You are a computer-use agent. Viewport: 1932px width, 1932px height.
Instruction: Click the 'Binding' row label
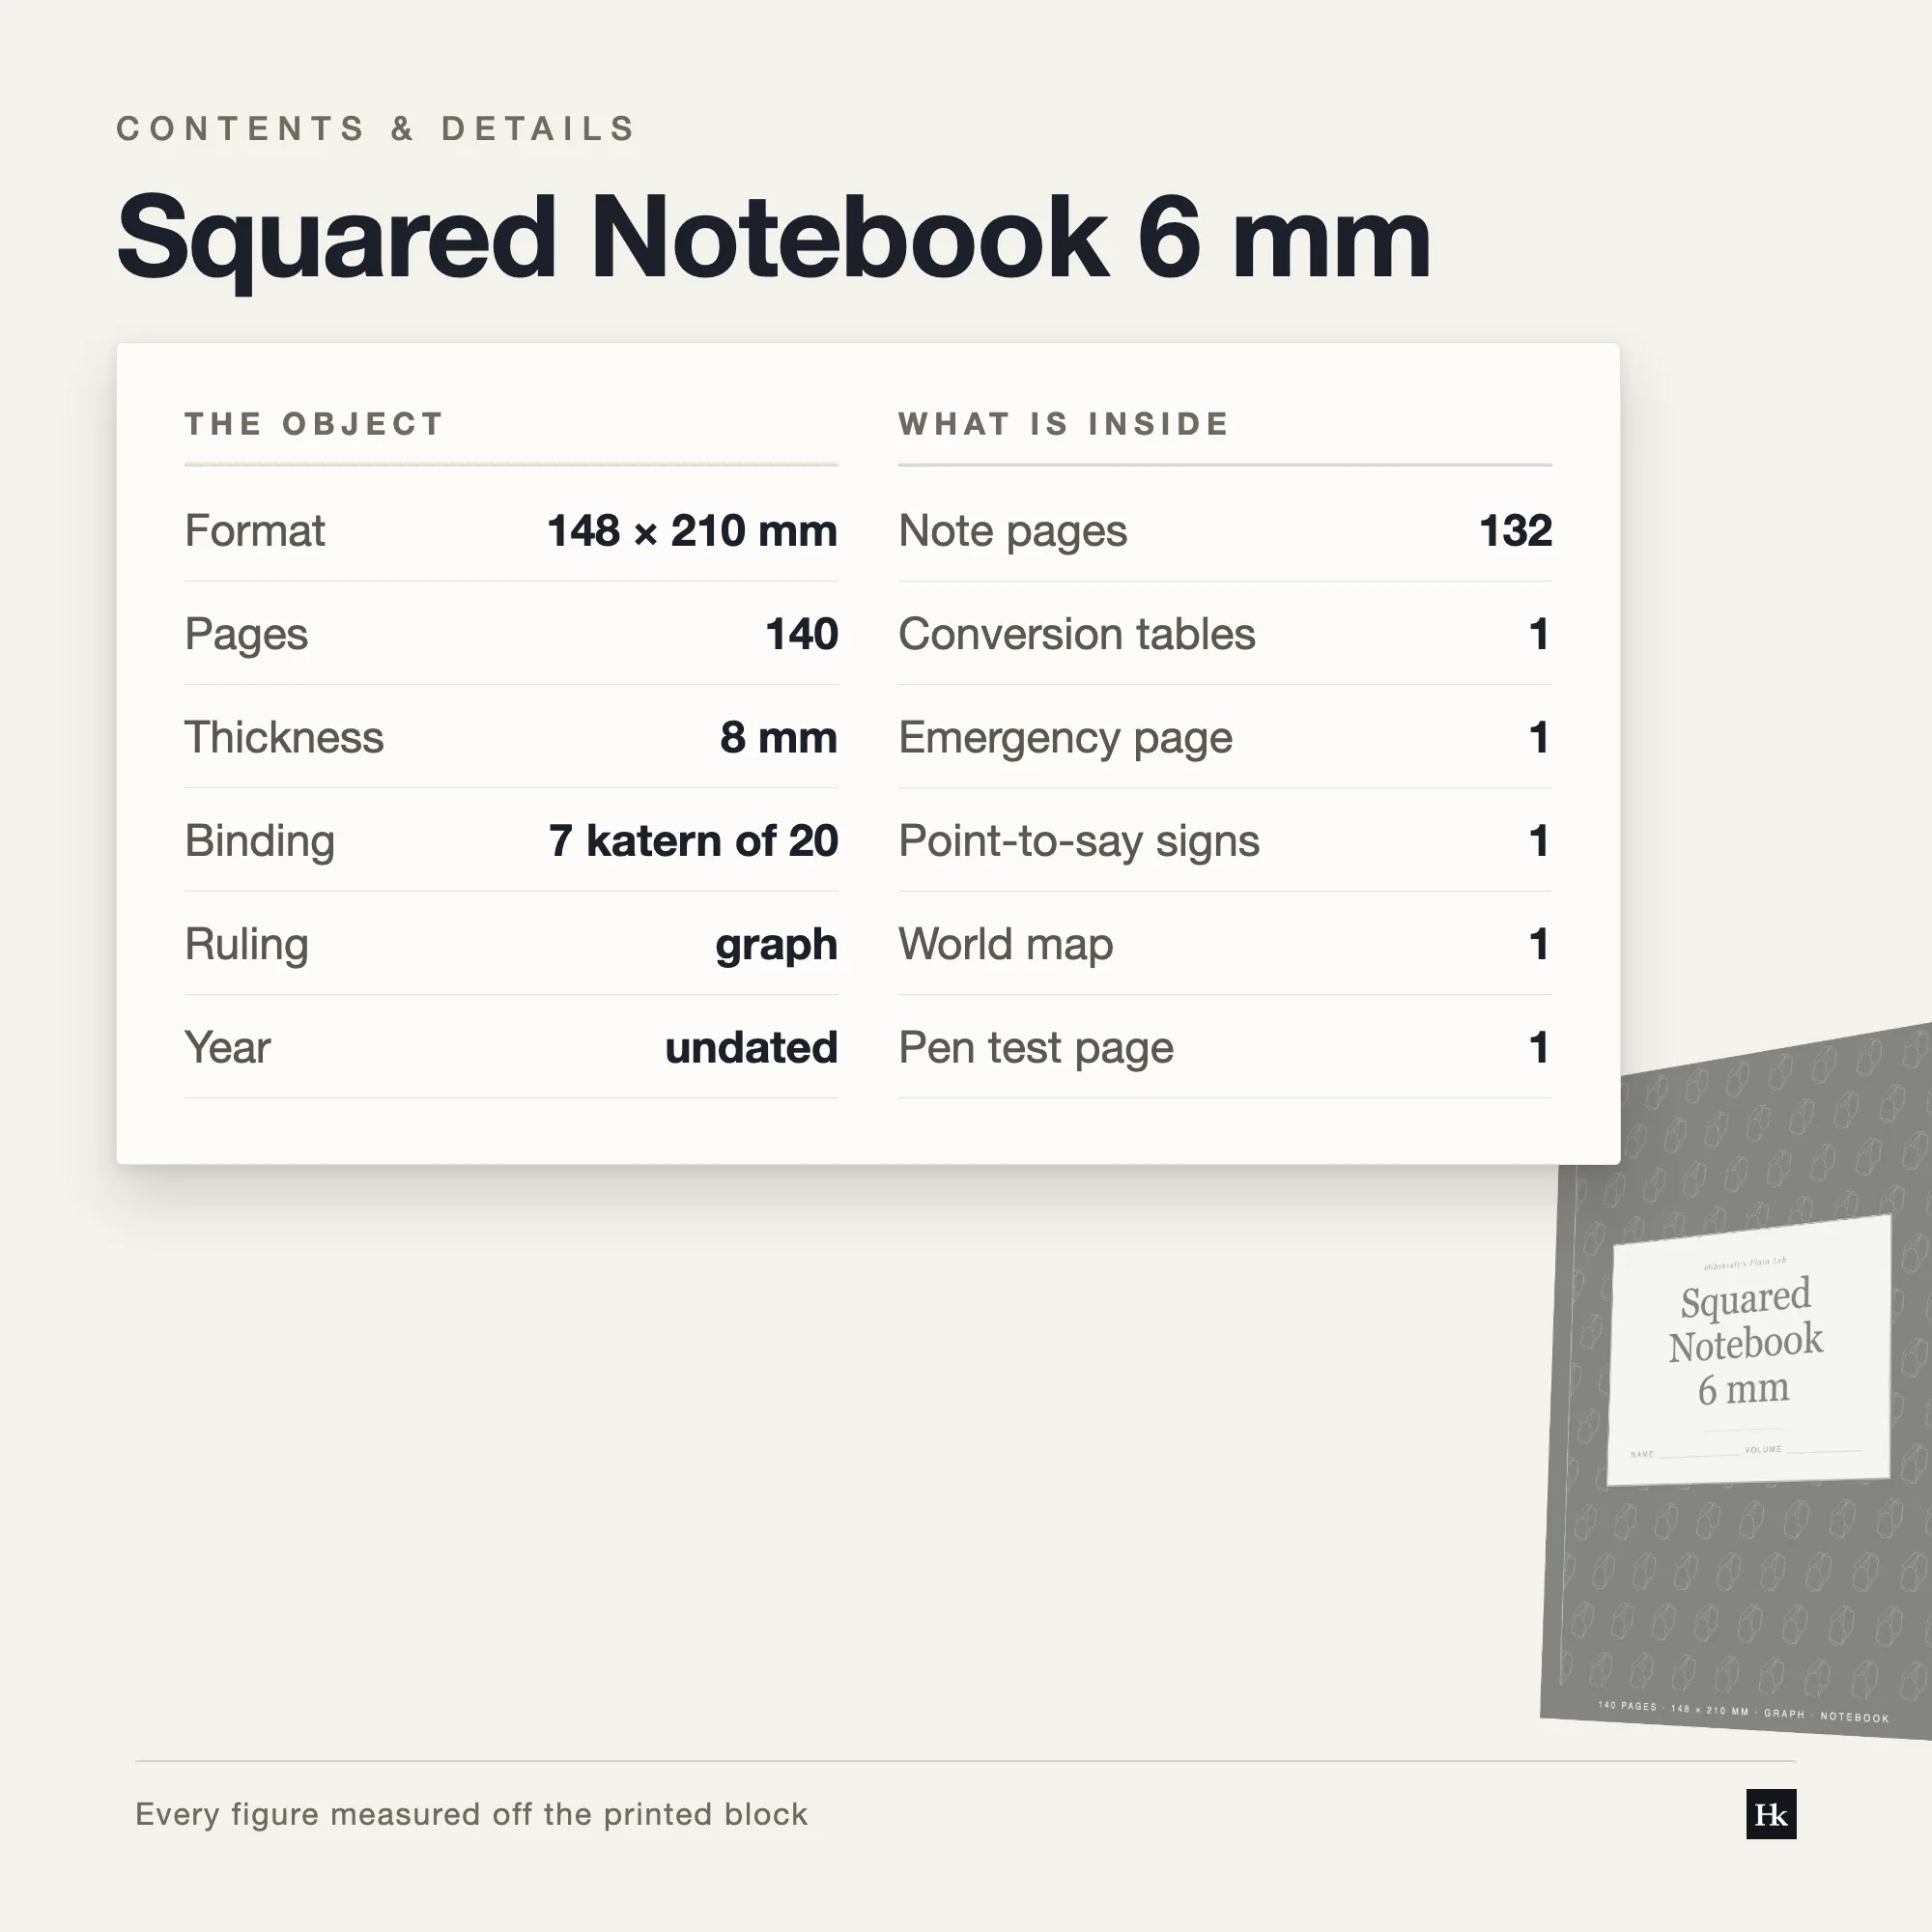click(x=259, y=841)
